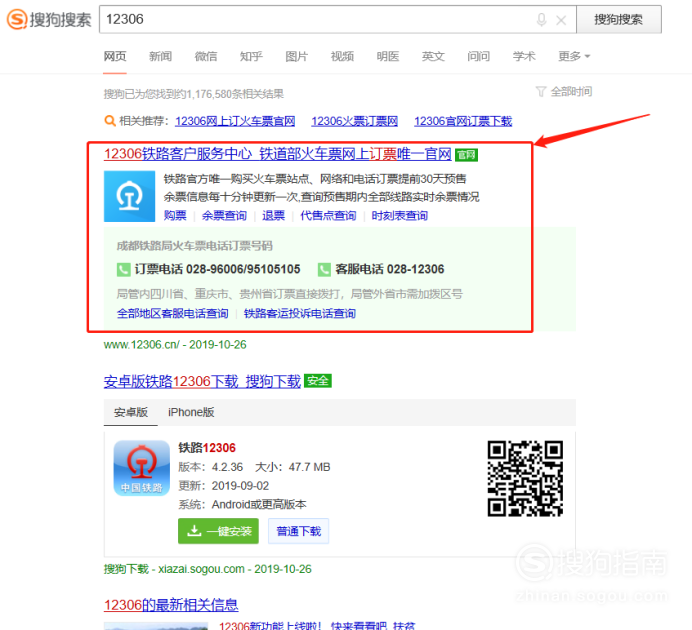Click the text 订票电话 028-96006/95105105

(x=218, y=269)
